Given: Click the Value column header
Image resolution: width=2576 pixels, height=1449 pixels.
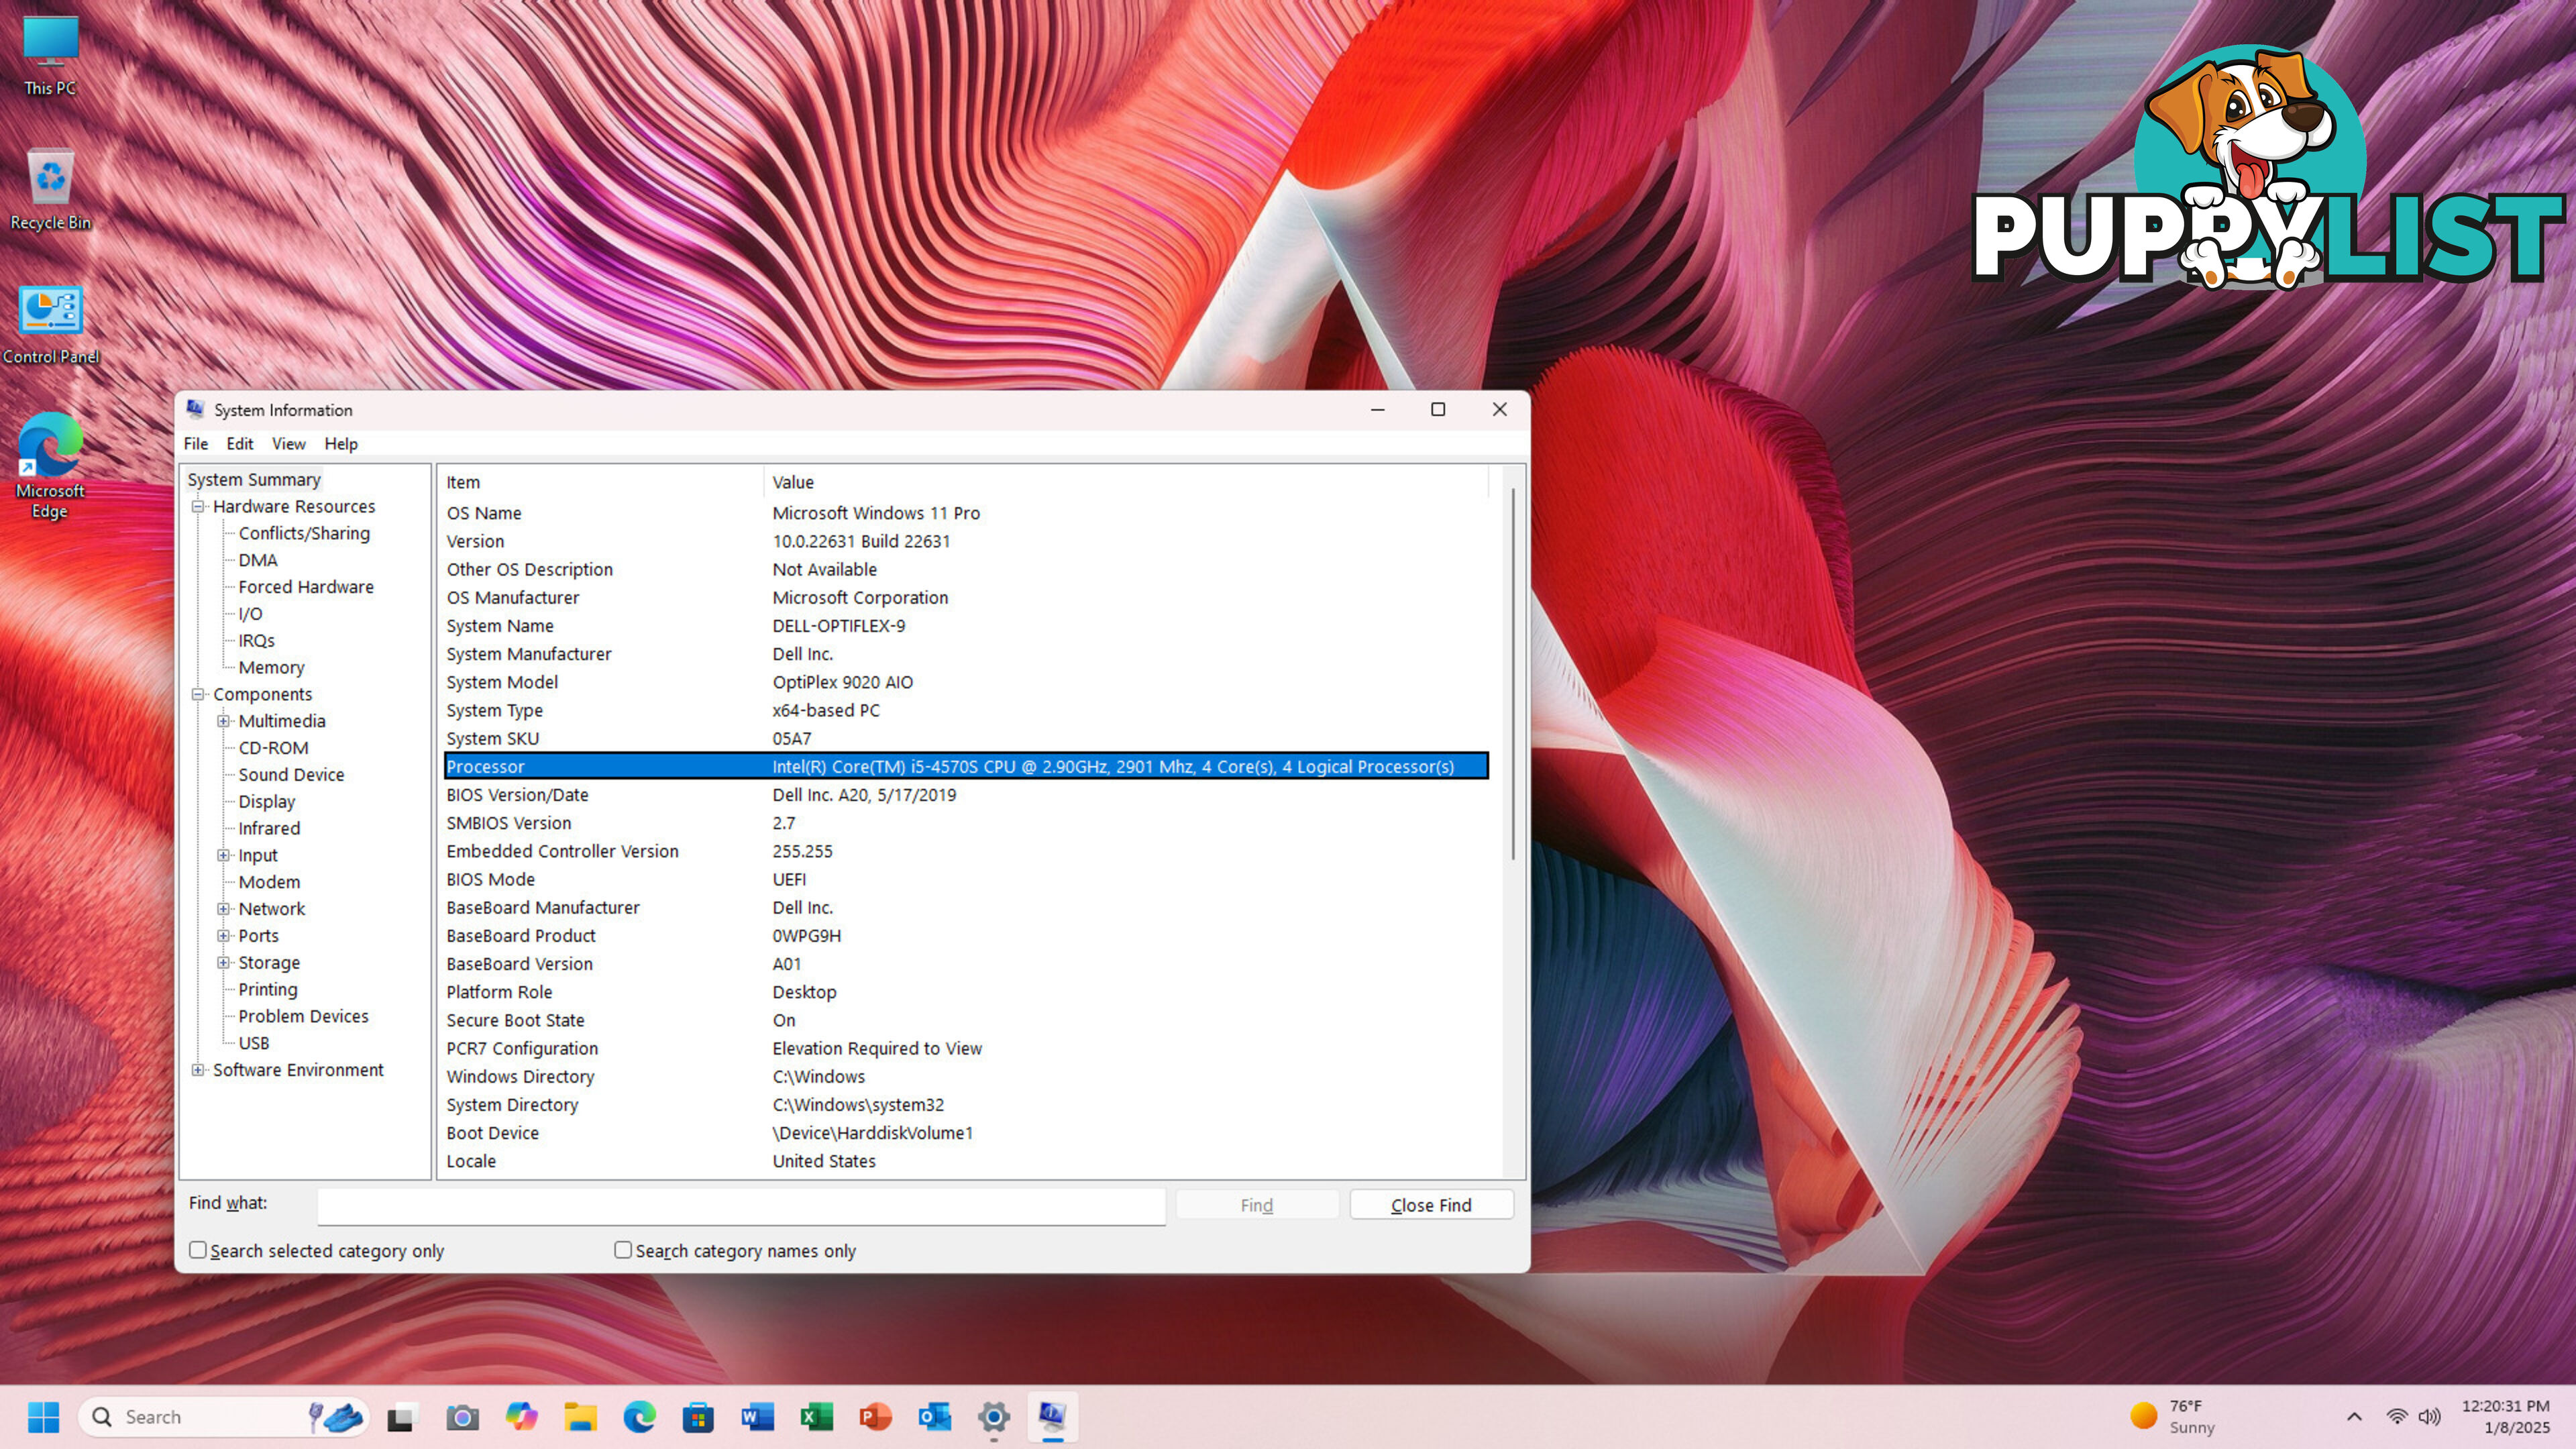Looking at the screenshot, I should point(1126,482).
